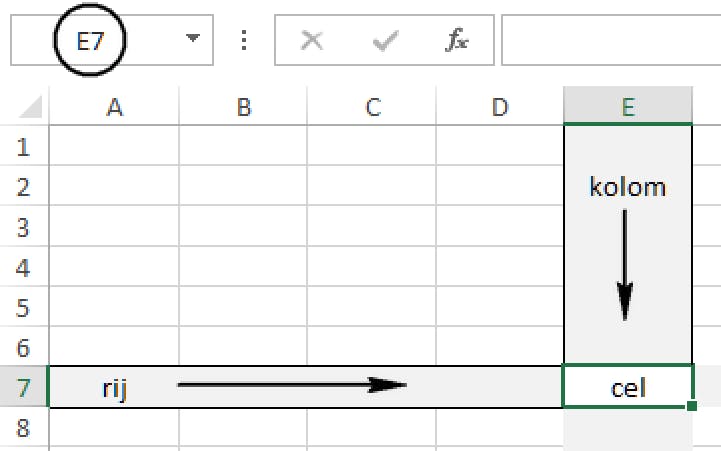Select column A header
The width and height of the screenshot is (721, 451).
pyautogui.click(x=114, y=107)
